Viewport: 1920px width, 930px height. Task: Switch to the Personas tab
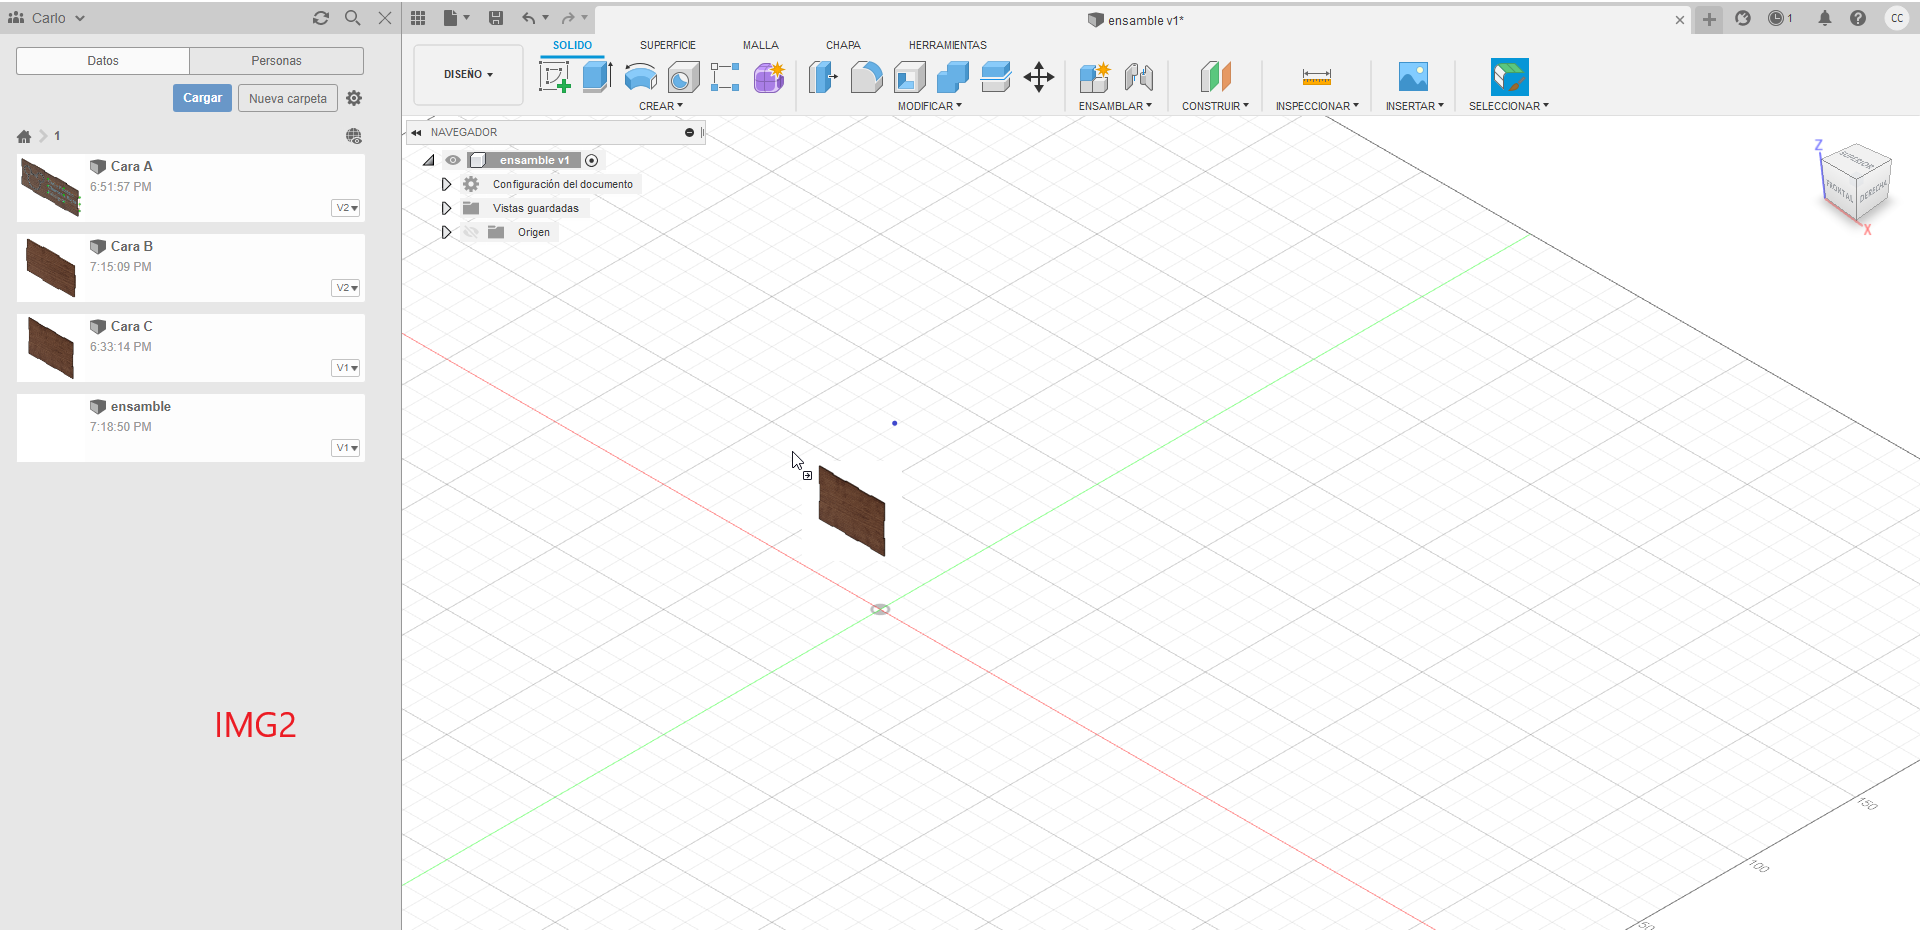pyautogui.click(x=276, y=61)
